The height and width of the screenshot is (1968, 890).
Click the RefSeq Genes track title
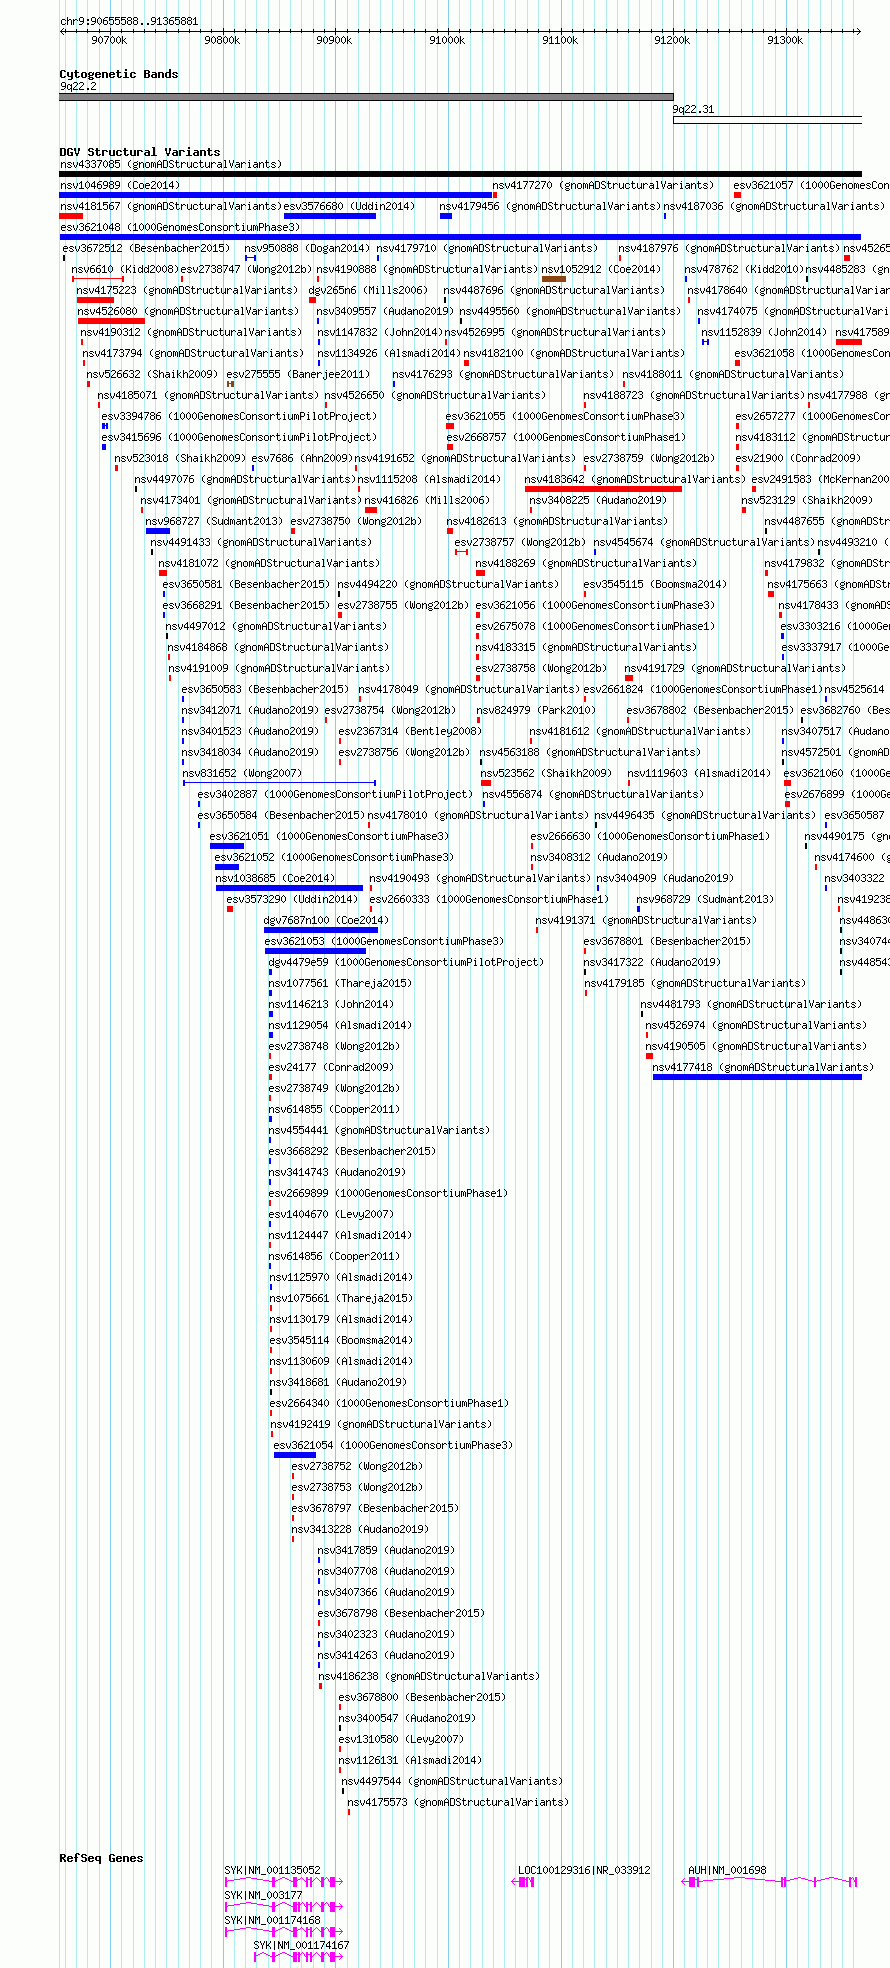[101, 1858]
